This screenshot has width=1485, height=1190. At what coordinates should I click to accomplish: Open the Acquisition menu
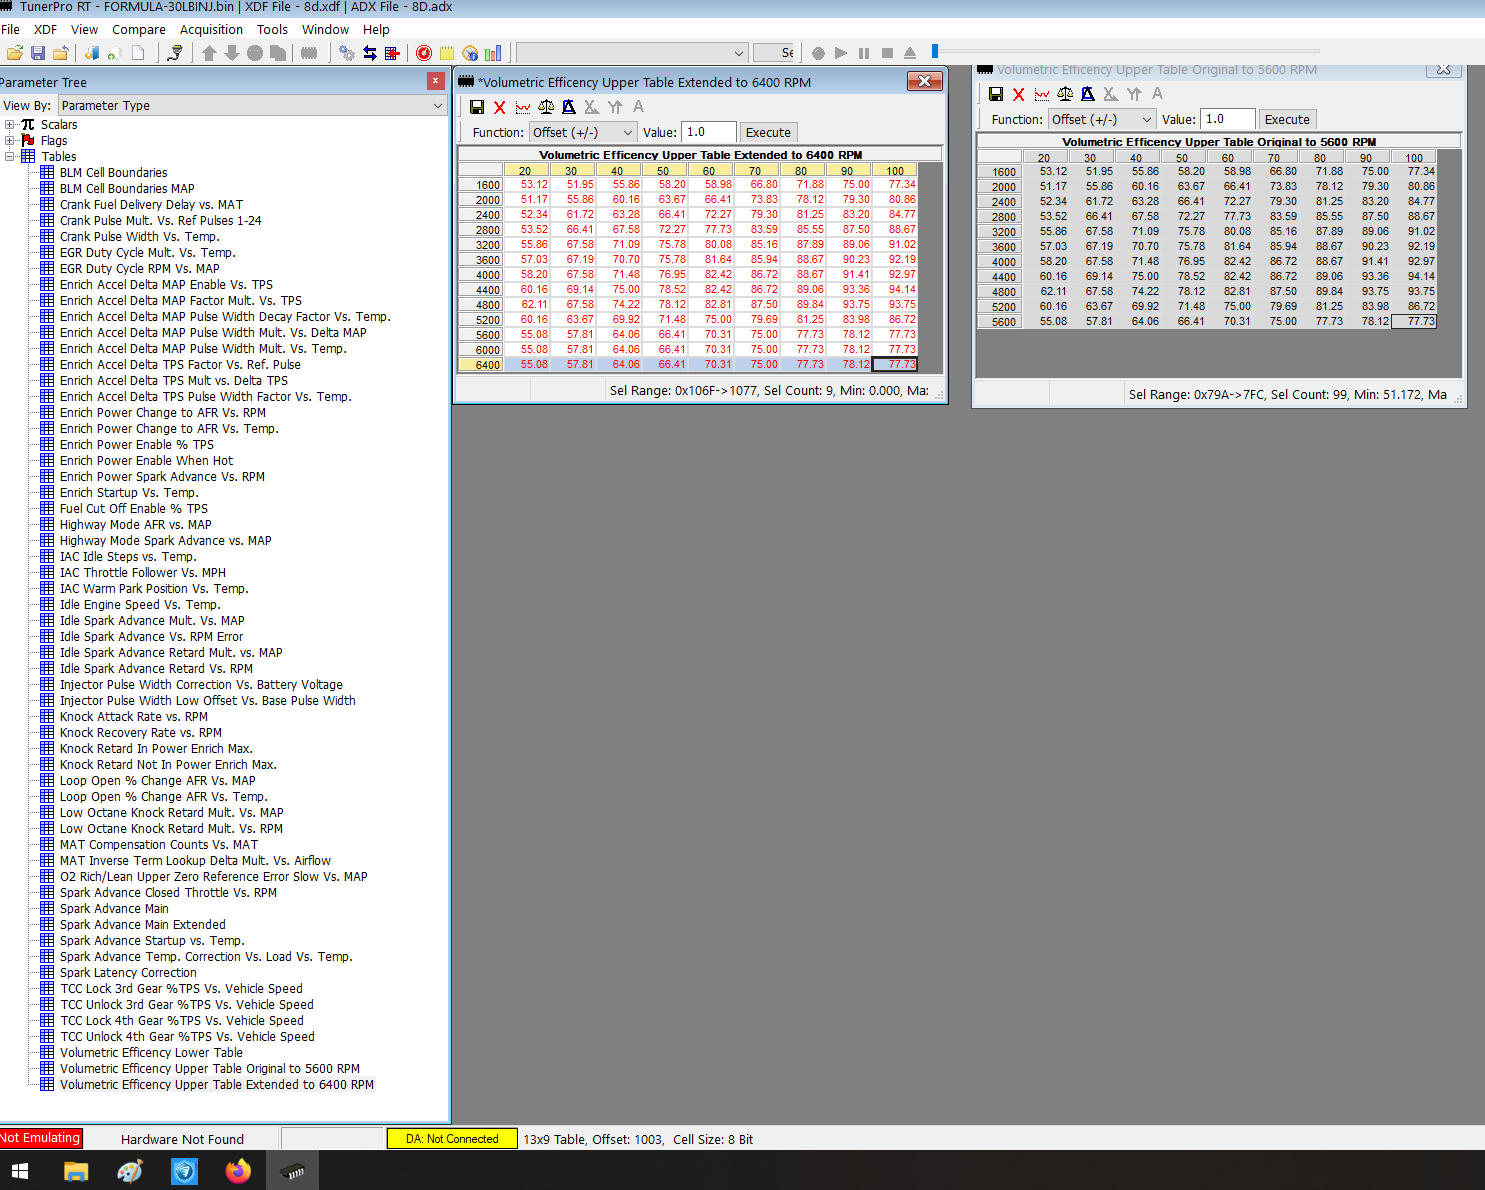pyautogui.click(x=211, y=30)
